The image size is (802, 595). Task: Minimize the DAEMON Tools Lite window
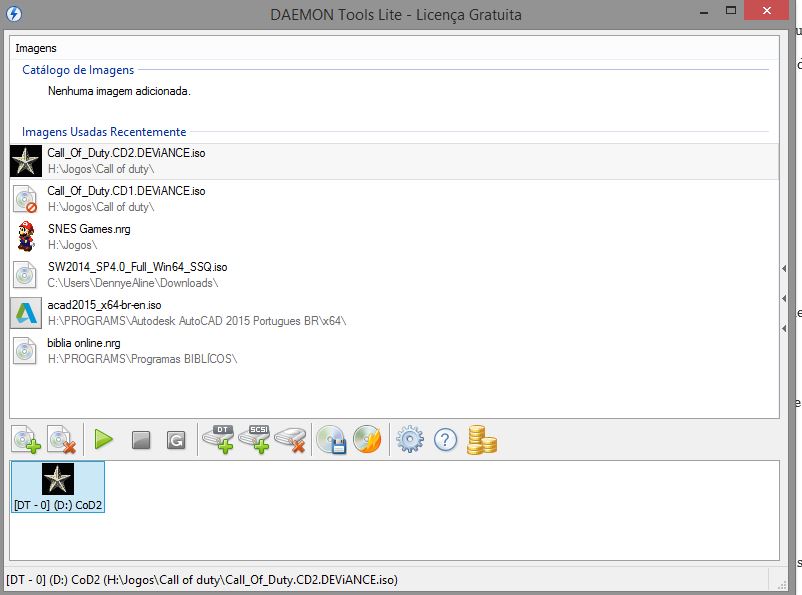[704, 12]
